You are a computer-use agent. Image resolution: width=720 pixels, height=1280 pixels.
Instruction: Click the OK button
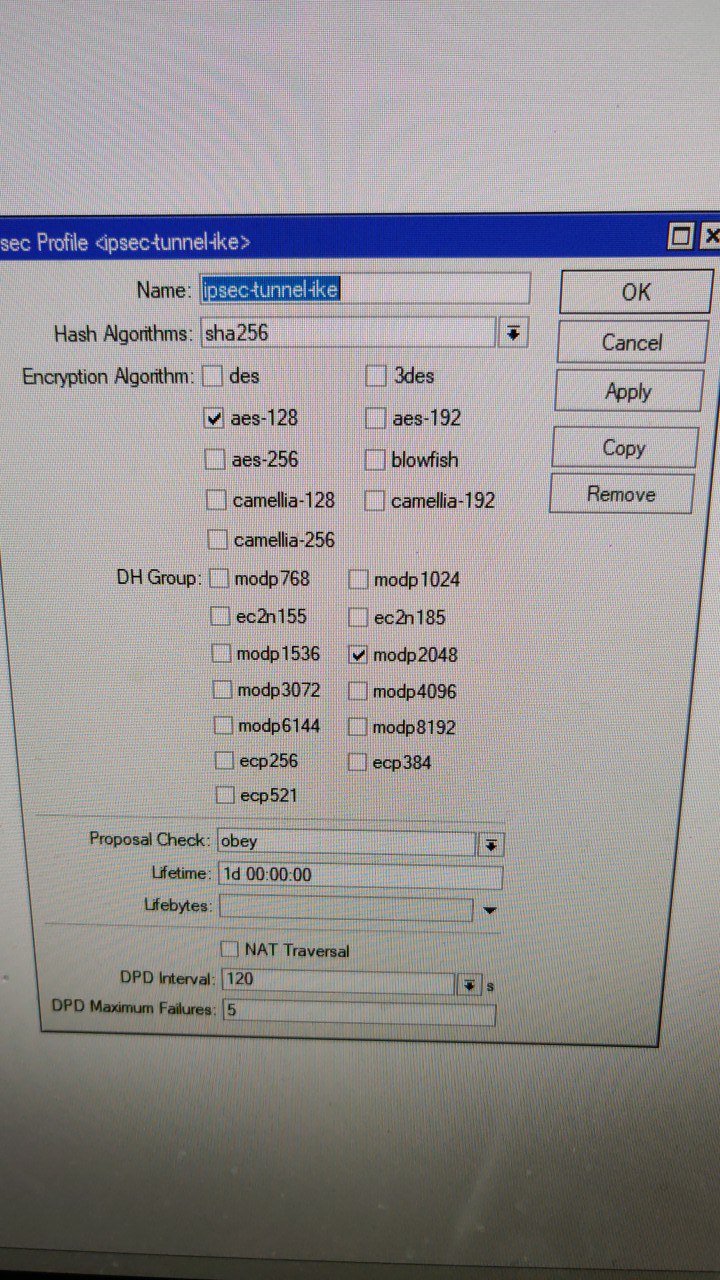pyautogui.click(x=636, y=292)
